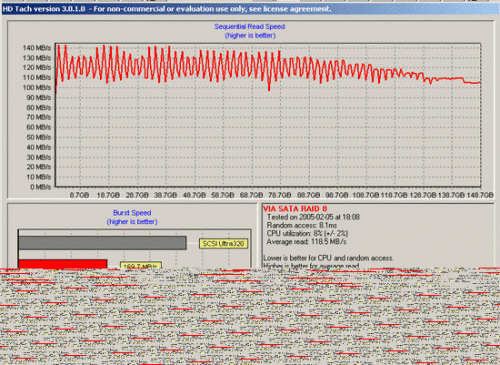This screenshot has width=500, height=365.
Task: Click the 68.7GB position label
Action: click(251, 195)
